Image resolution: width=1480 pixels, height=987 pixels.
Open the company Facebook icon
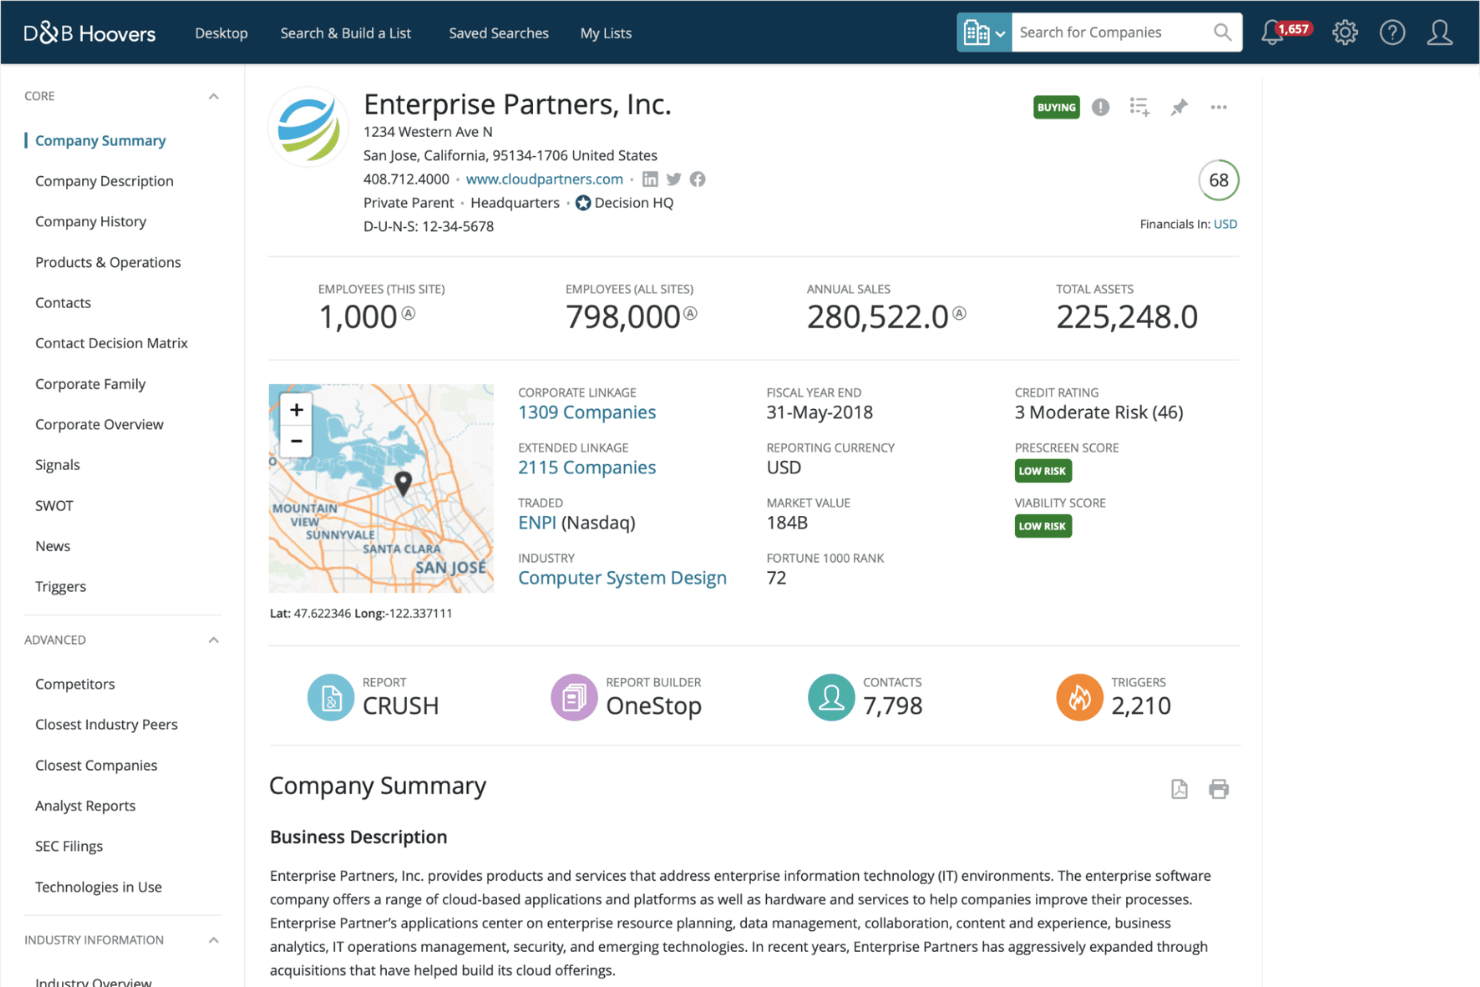tap(697, 179)
